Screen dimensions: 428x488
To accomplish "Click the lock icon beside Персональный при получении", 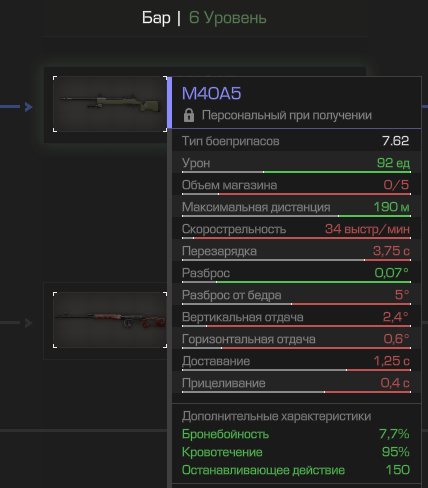I will pyautogui.click(x=189, y=115).
